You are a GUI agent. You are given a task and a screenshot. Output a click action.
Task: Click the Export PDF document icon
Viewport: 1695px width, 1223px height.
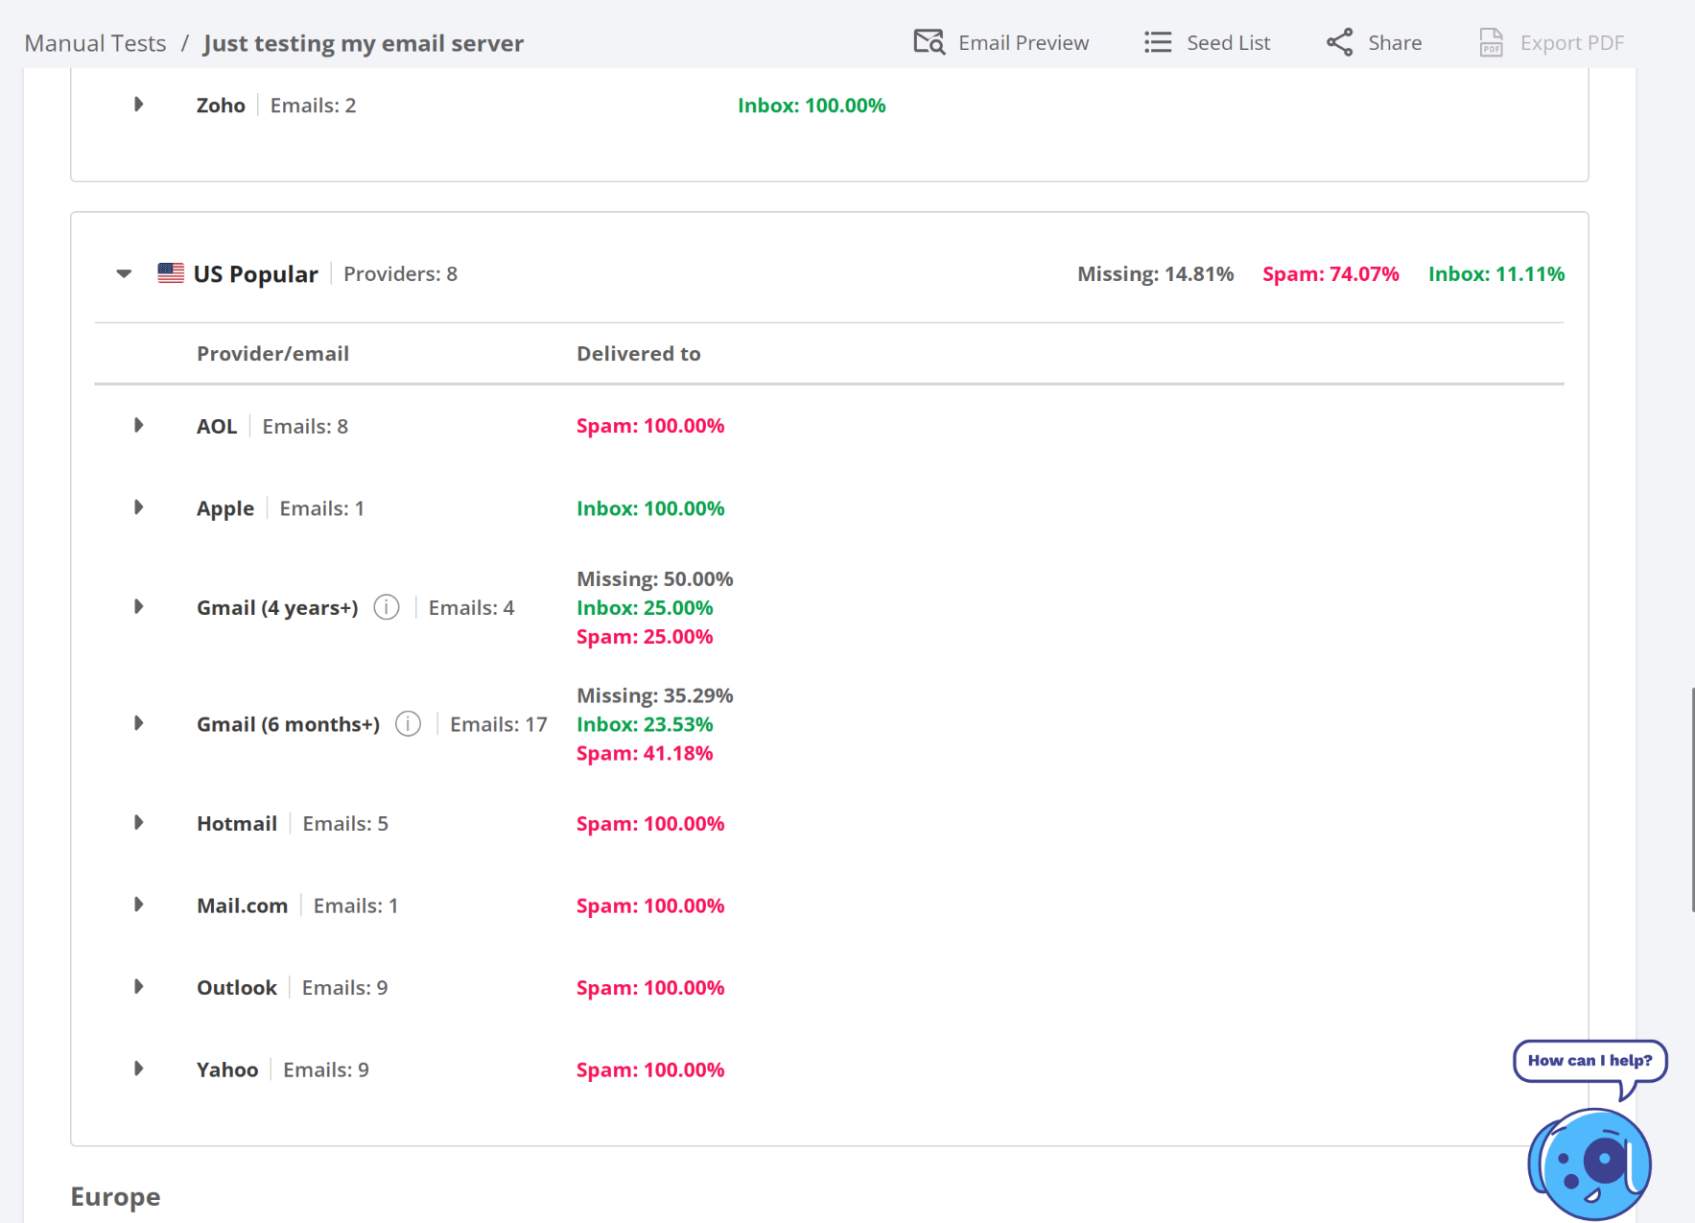pyautogui.click(x=1490, y=42)
